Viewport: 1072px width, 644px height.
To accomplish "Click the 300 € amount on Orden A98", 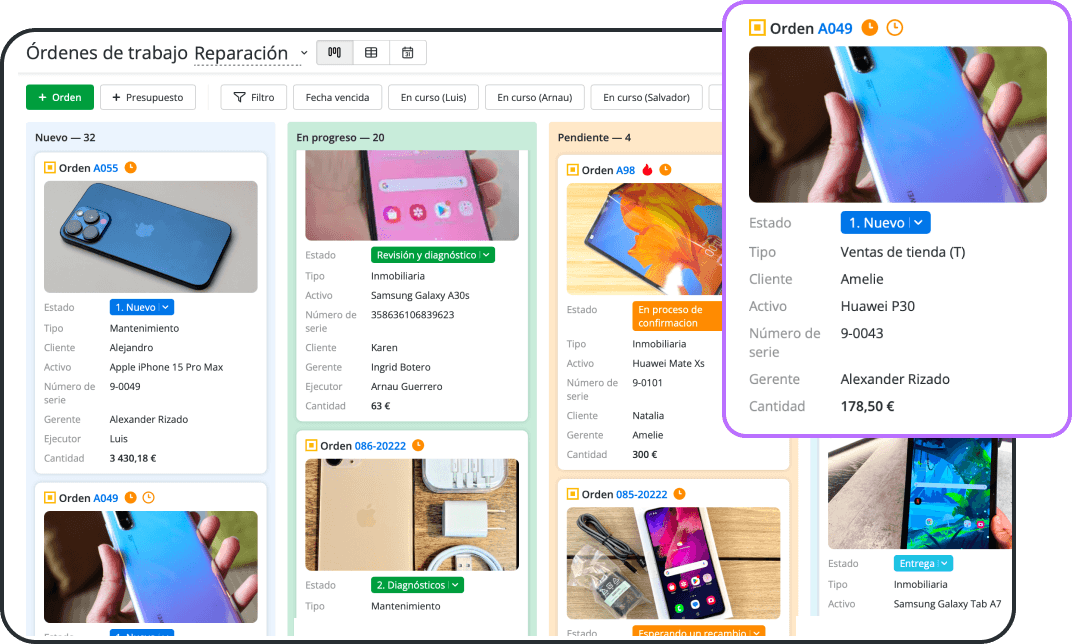I will (645, 455).
